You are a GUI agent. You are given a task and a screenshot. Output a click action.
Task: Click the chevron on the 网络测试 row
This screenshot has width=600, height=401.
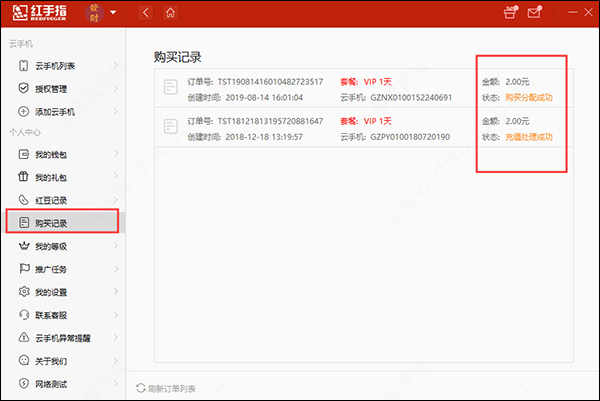pyautogui.click(x=116, y=383)
